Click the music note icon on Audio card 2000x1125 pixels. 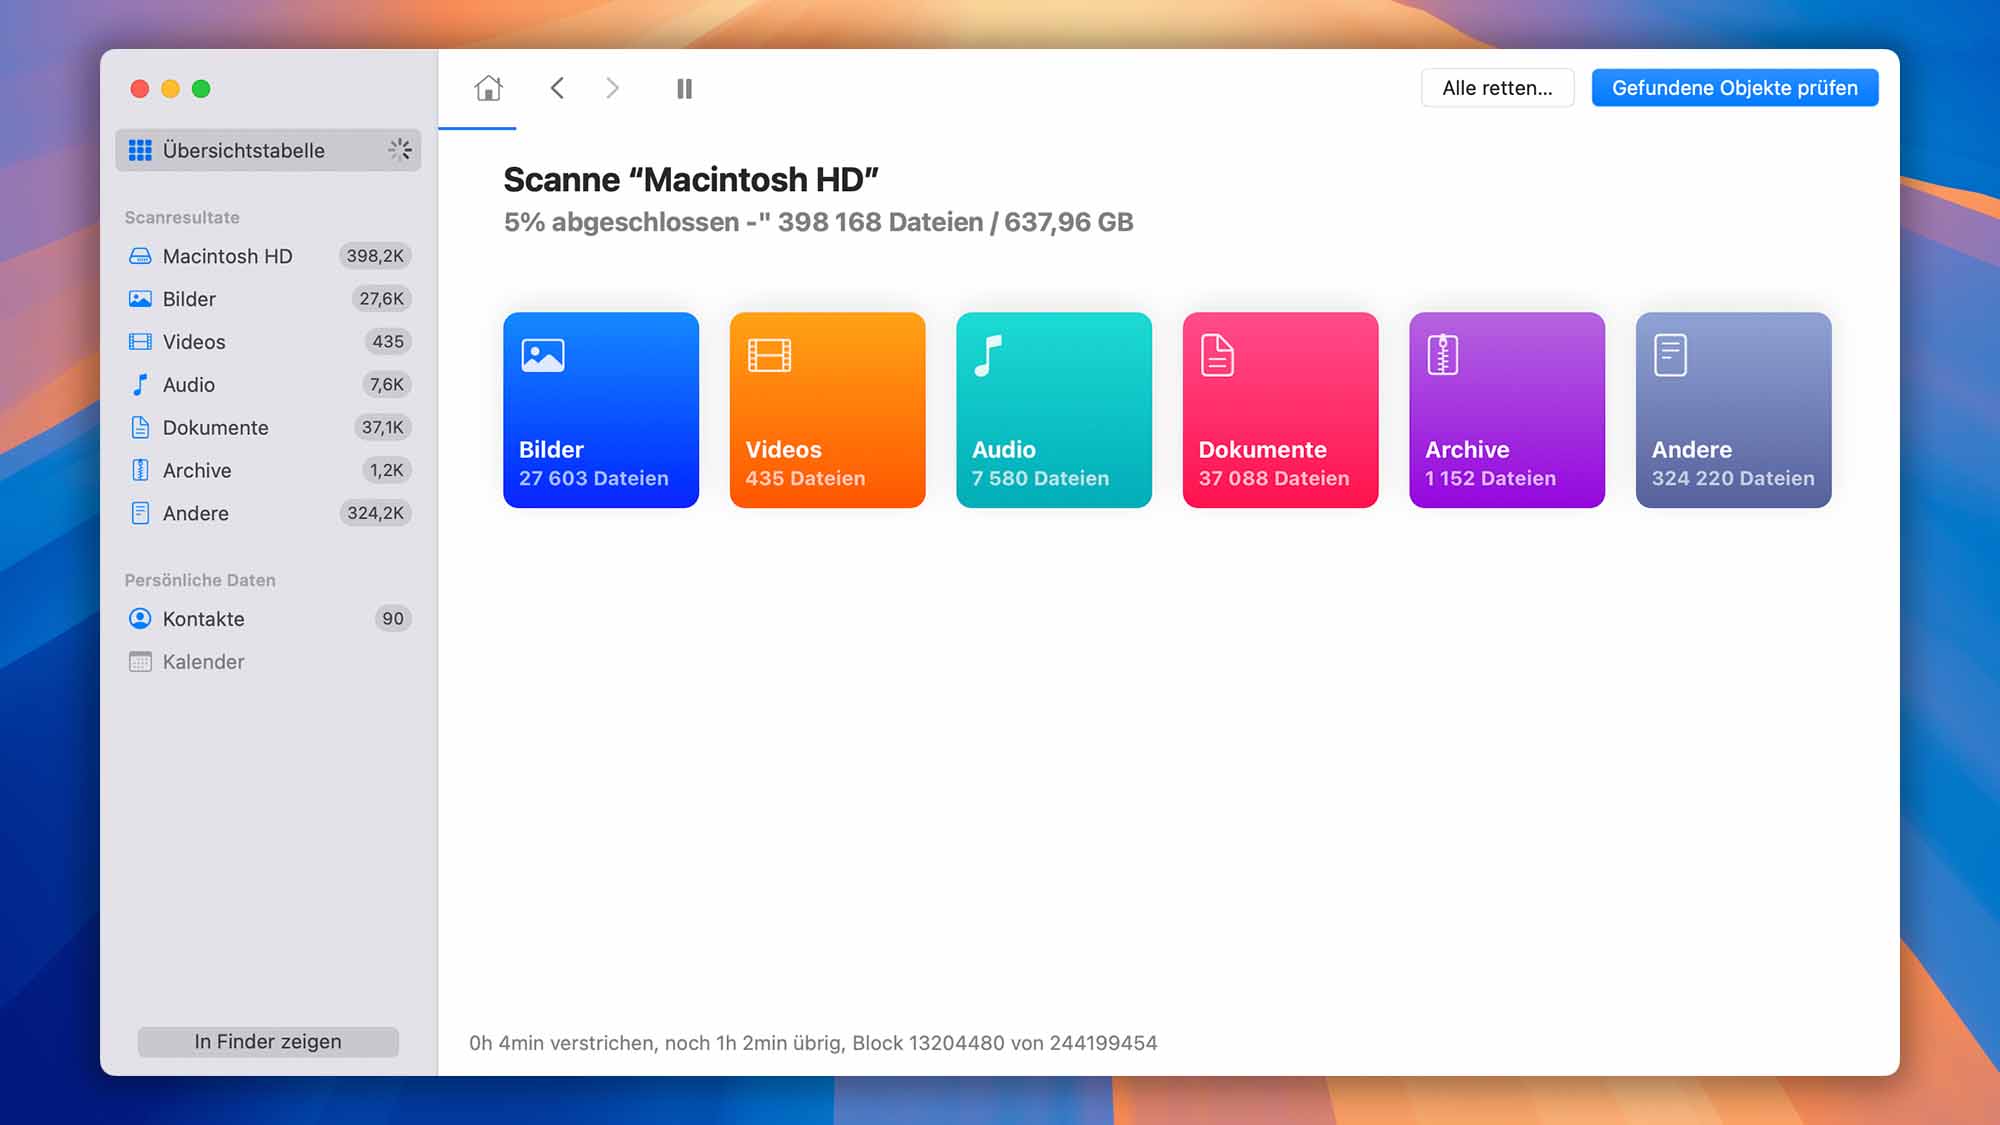[x=988, y=355]
